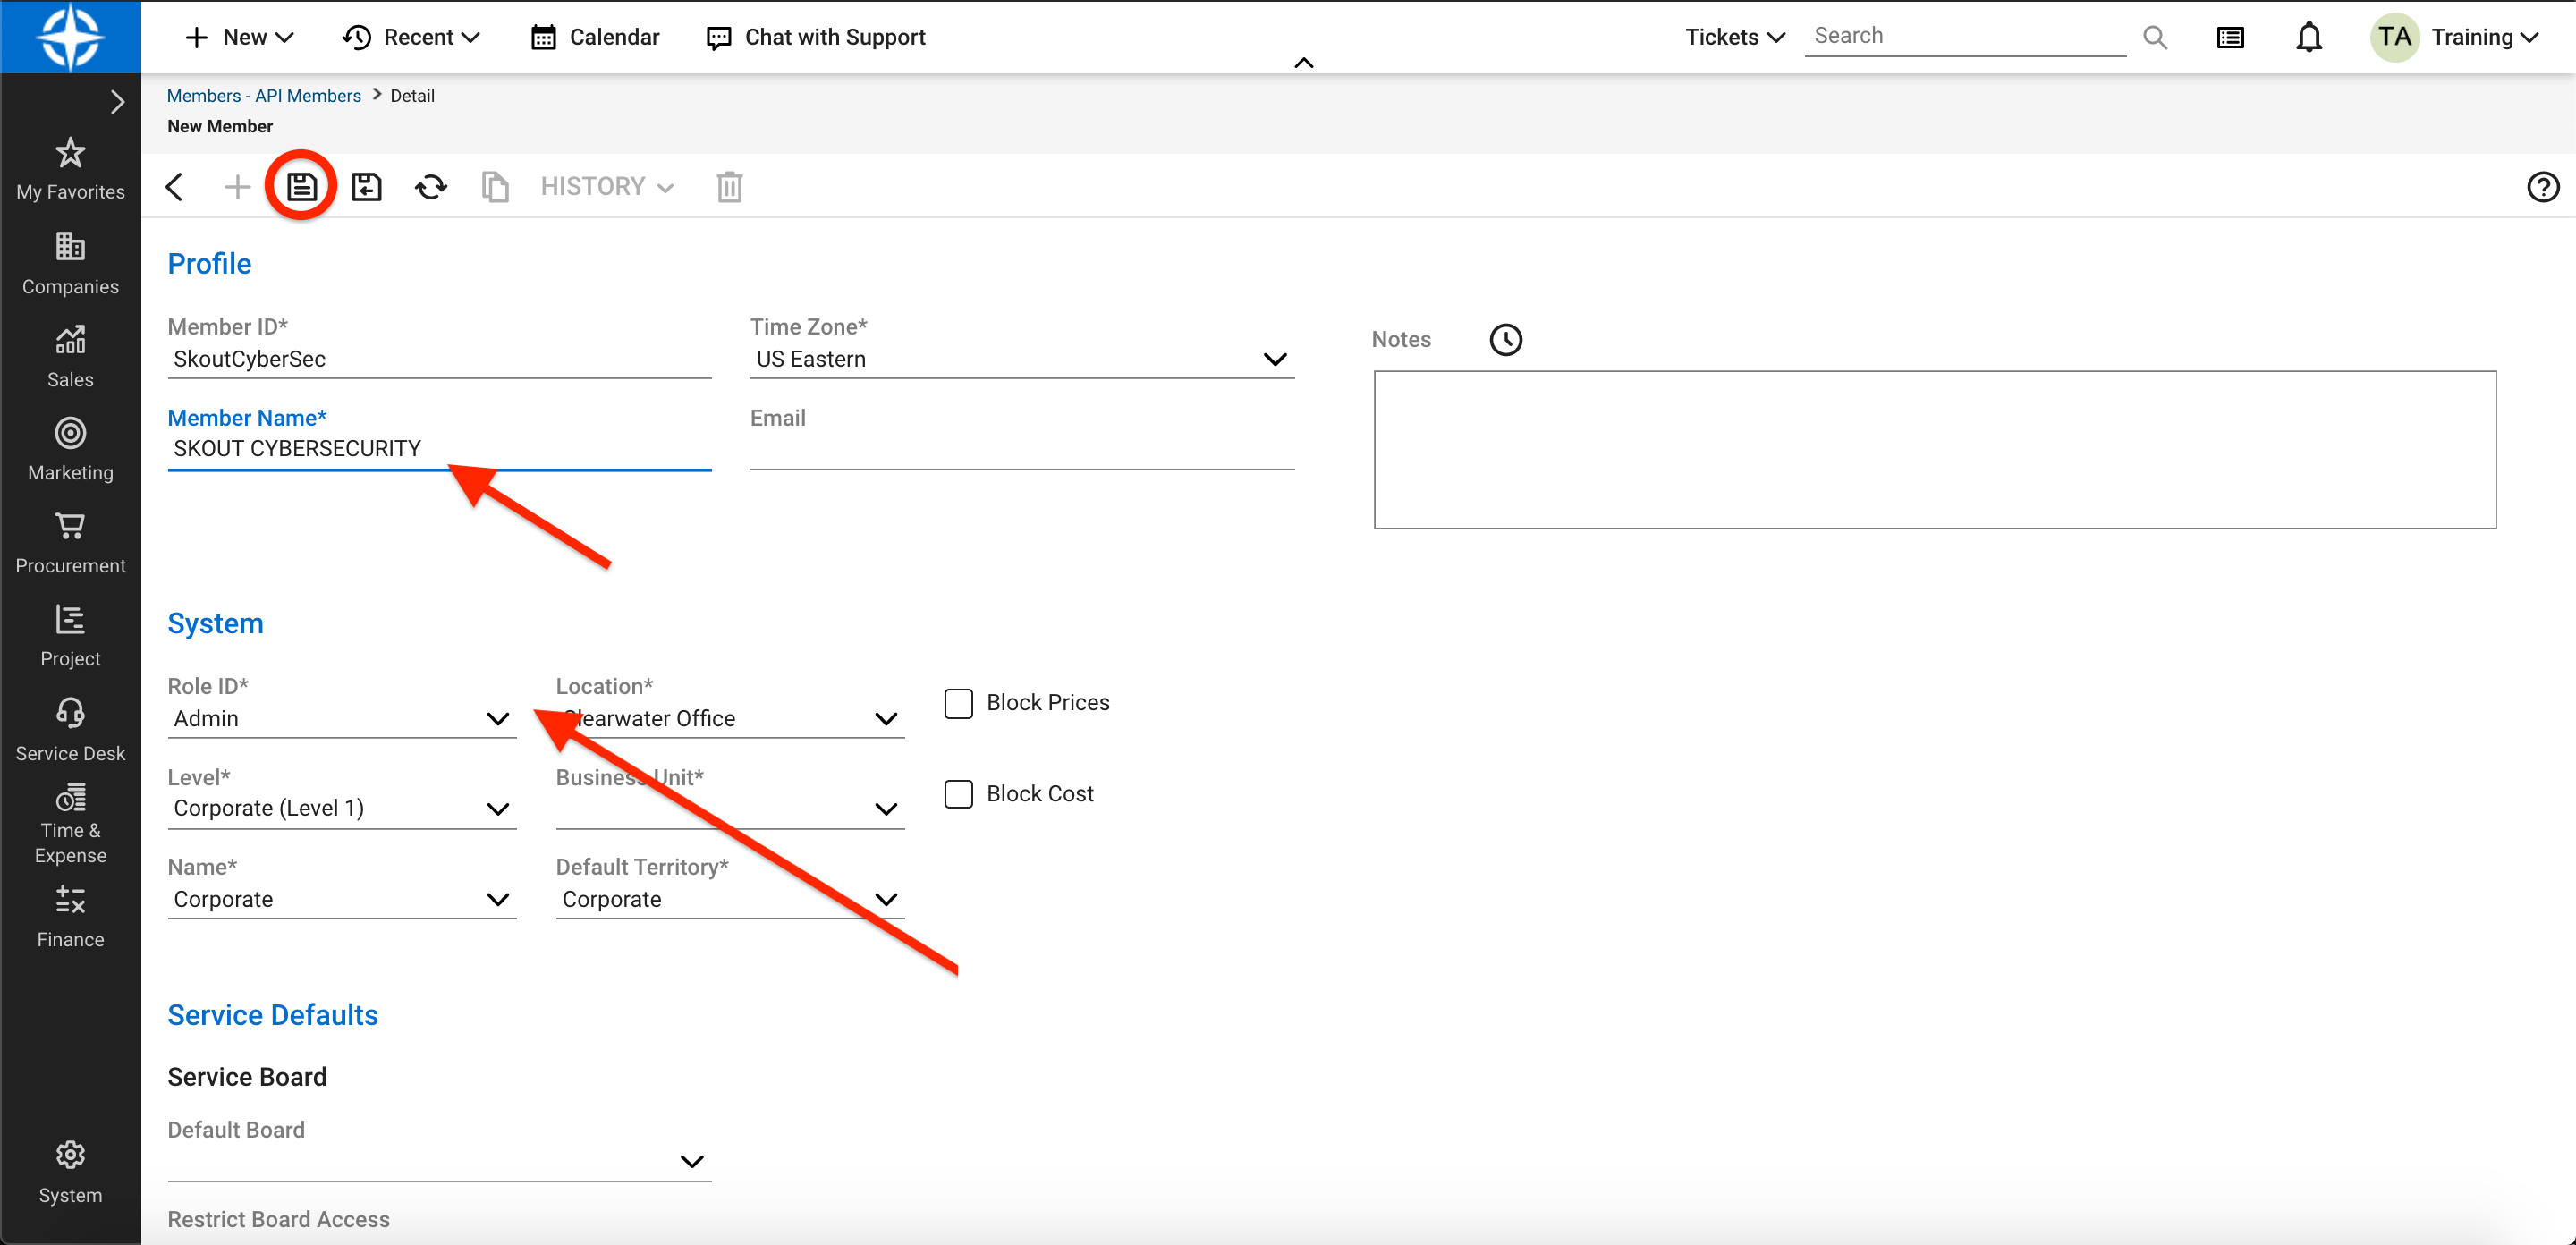Click the Email field
The image size is (2576, 1245).
pos(1021,449)
